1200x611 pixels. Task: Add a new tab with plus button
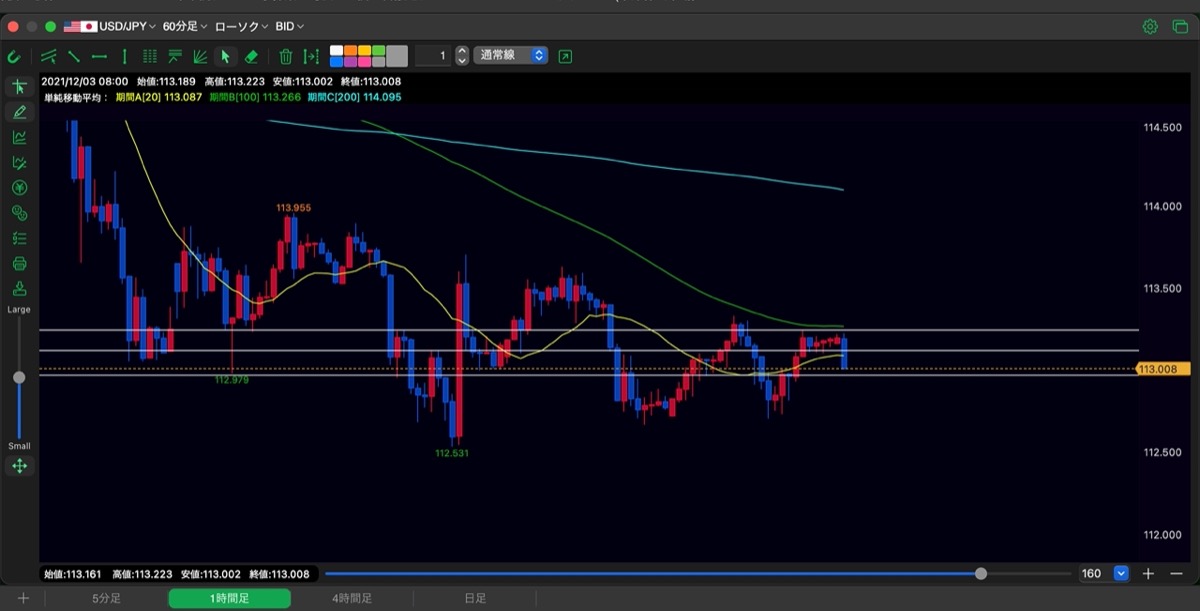click(x=22, y=598)
